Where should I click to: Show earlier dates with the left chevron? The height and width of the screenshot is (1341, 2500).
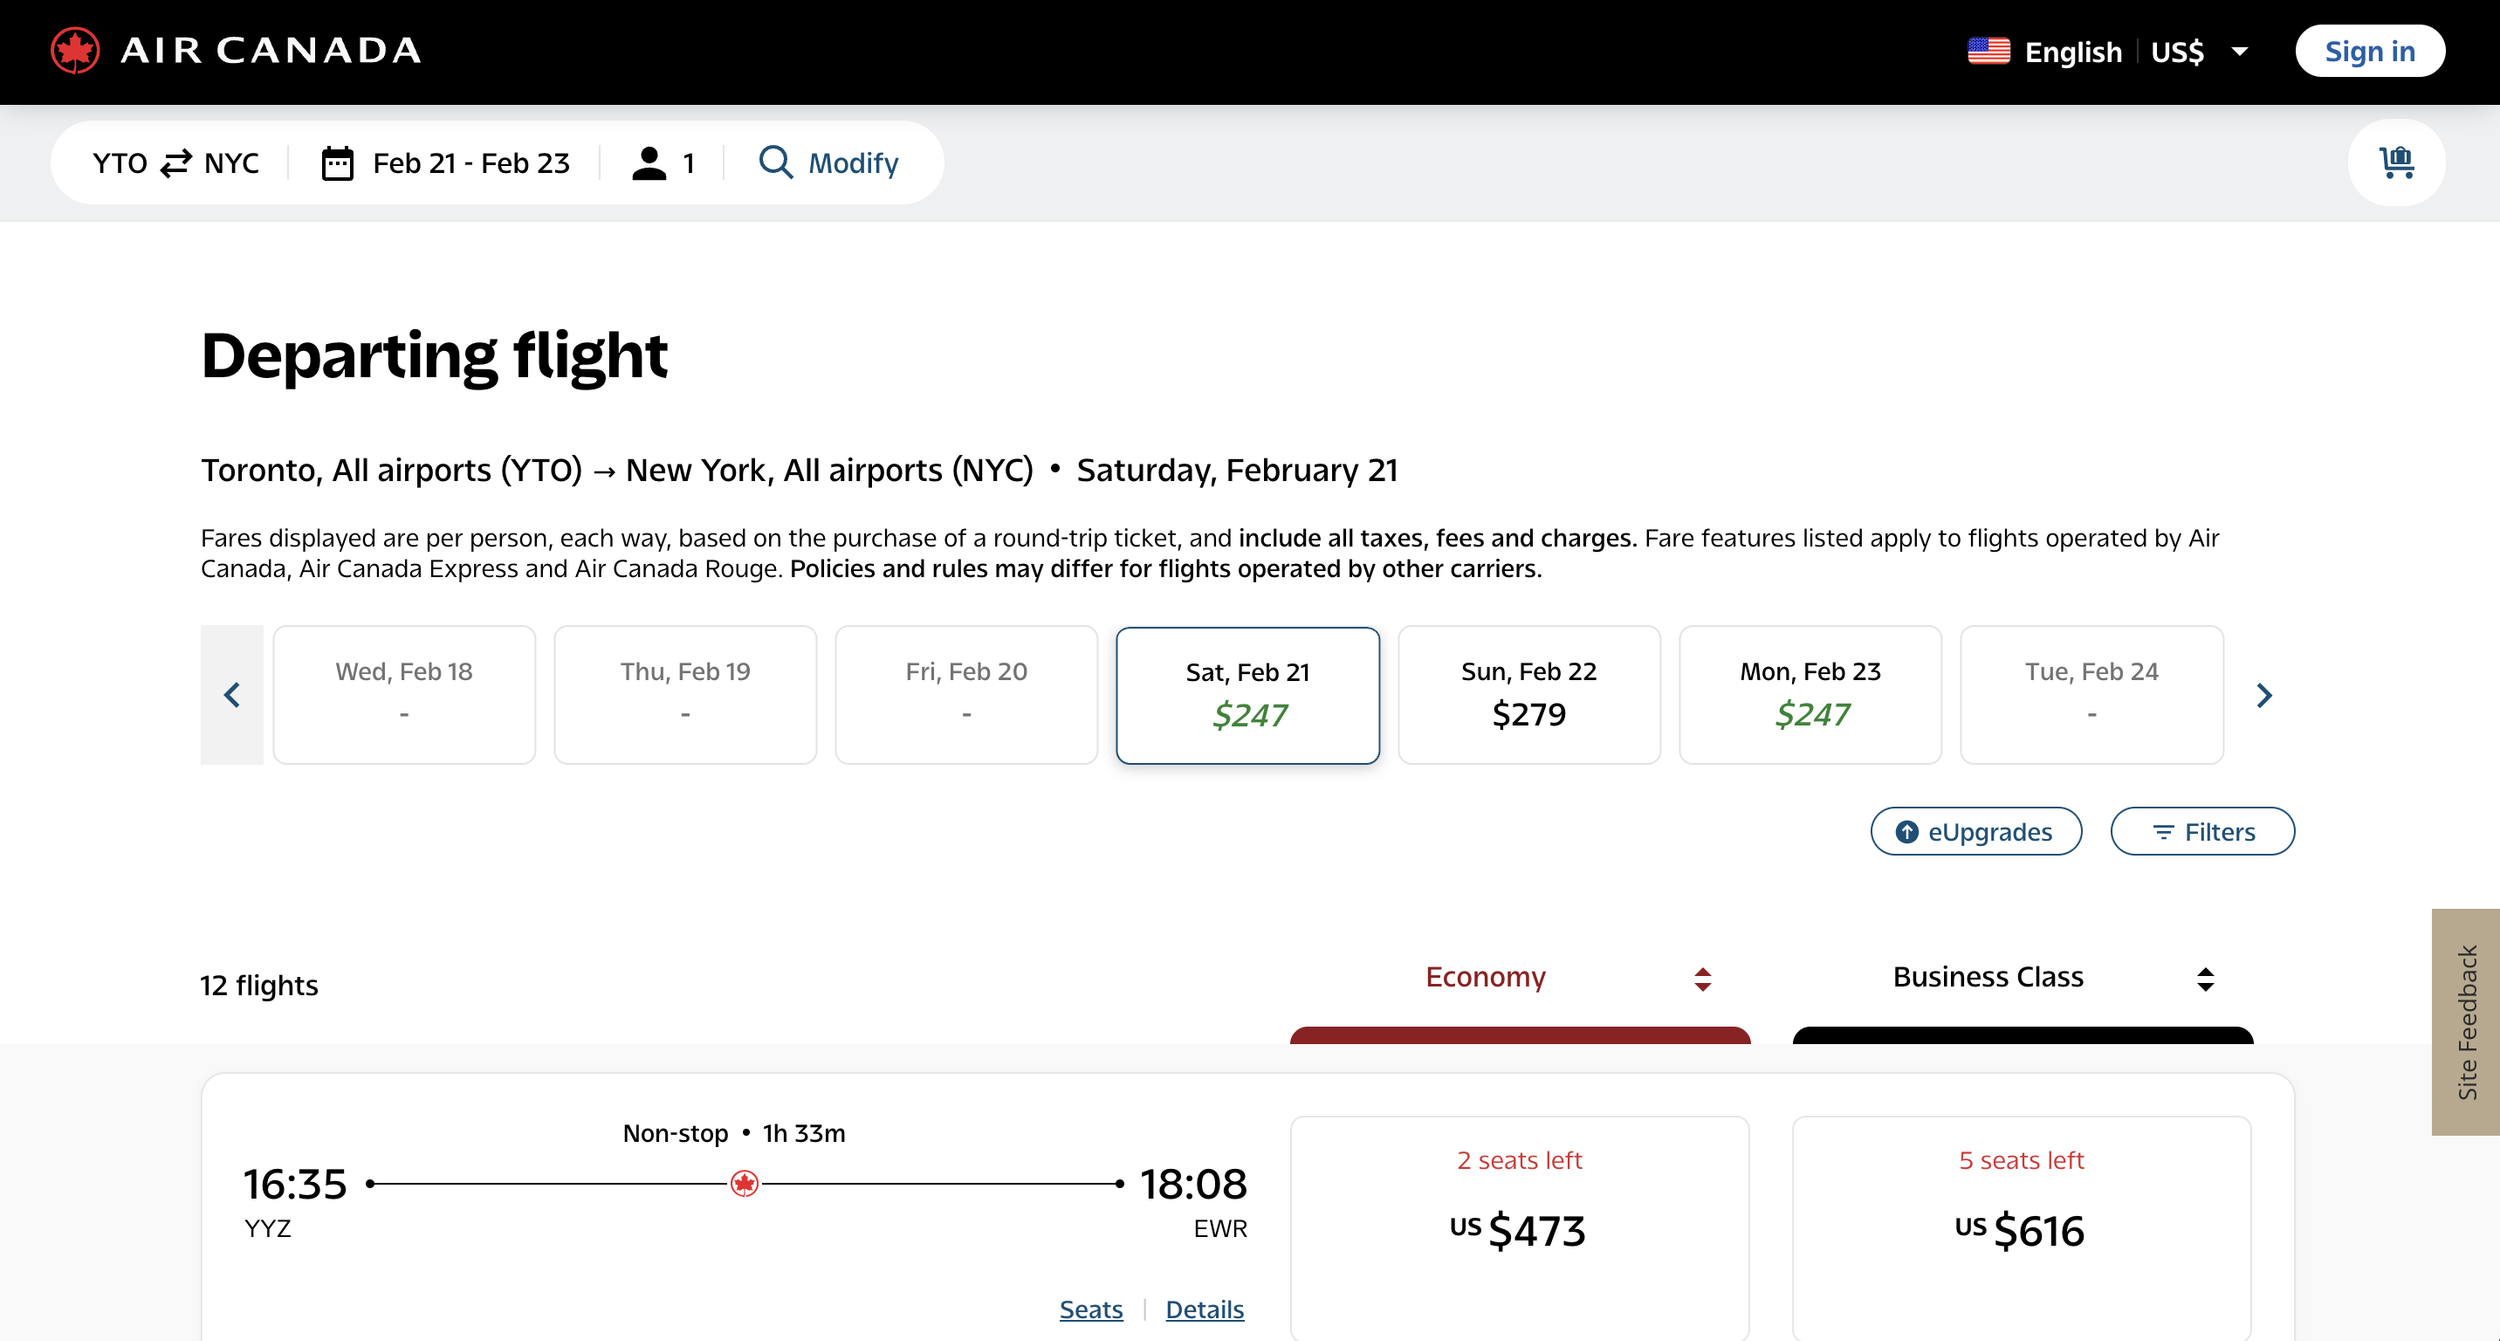(x=232, y=695)
